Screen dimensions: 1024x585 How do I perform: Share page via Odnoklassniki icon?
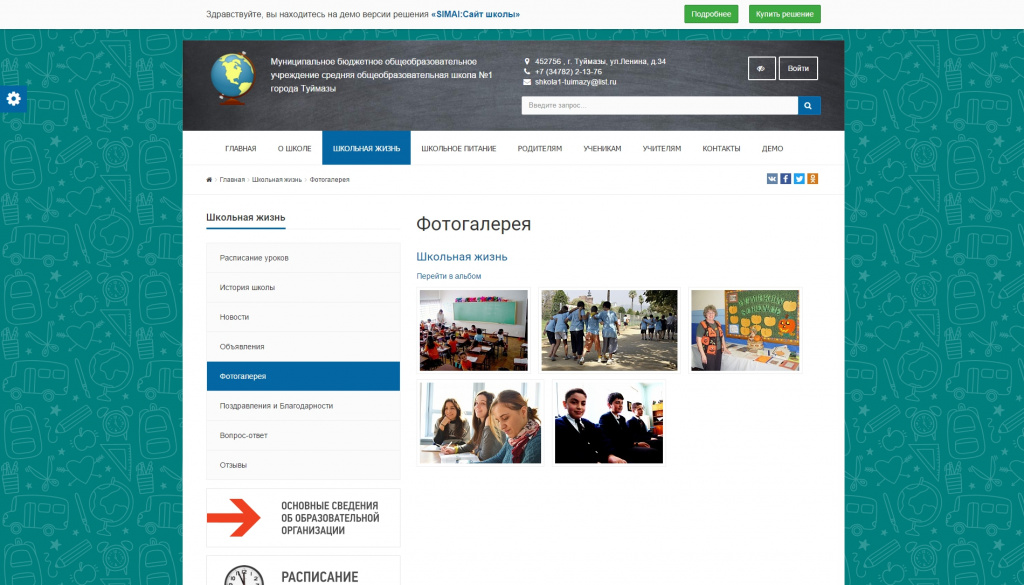tap(812, 179)
